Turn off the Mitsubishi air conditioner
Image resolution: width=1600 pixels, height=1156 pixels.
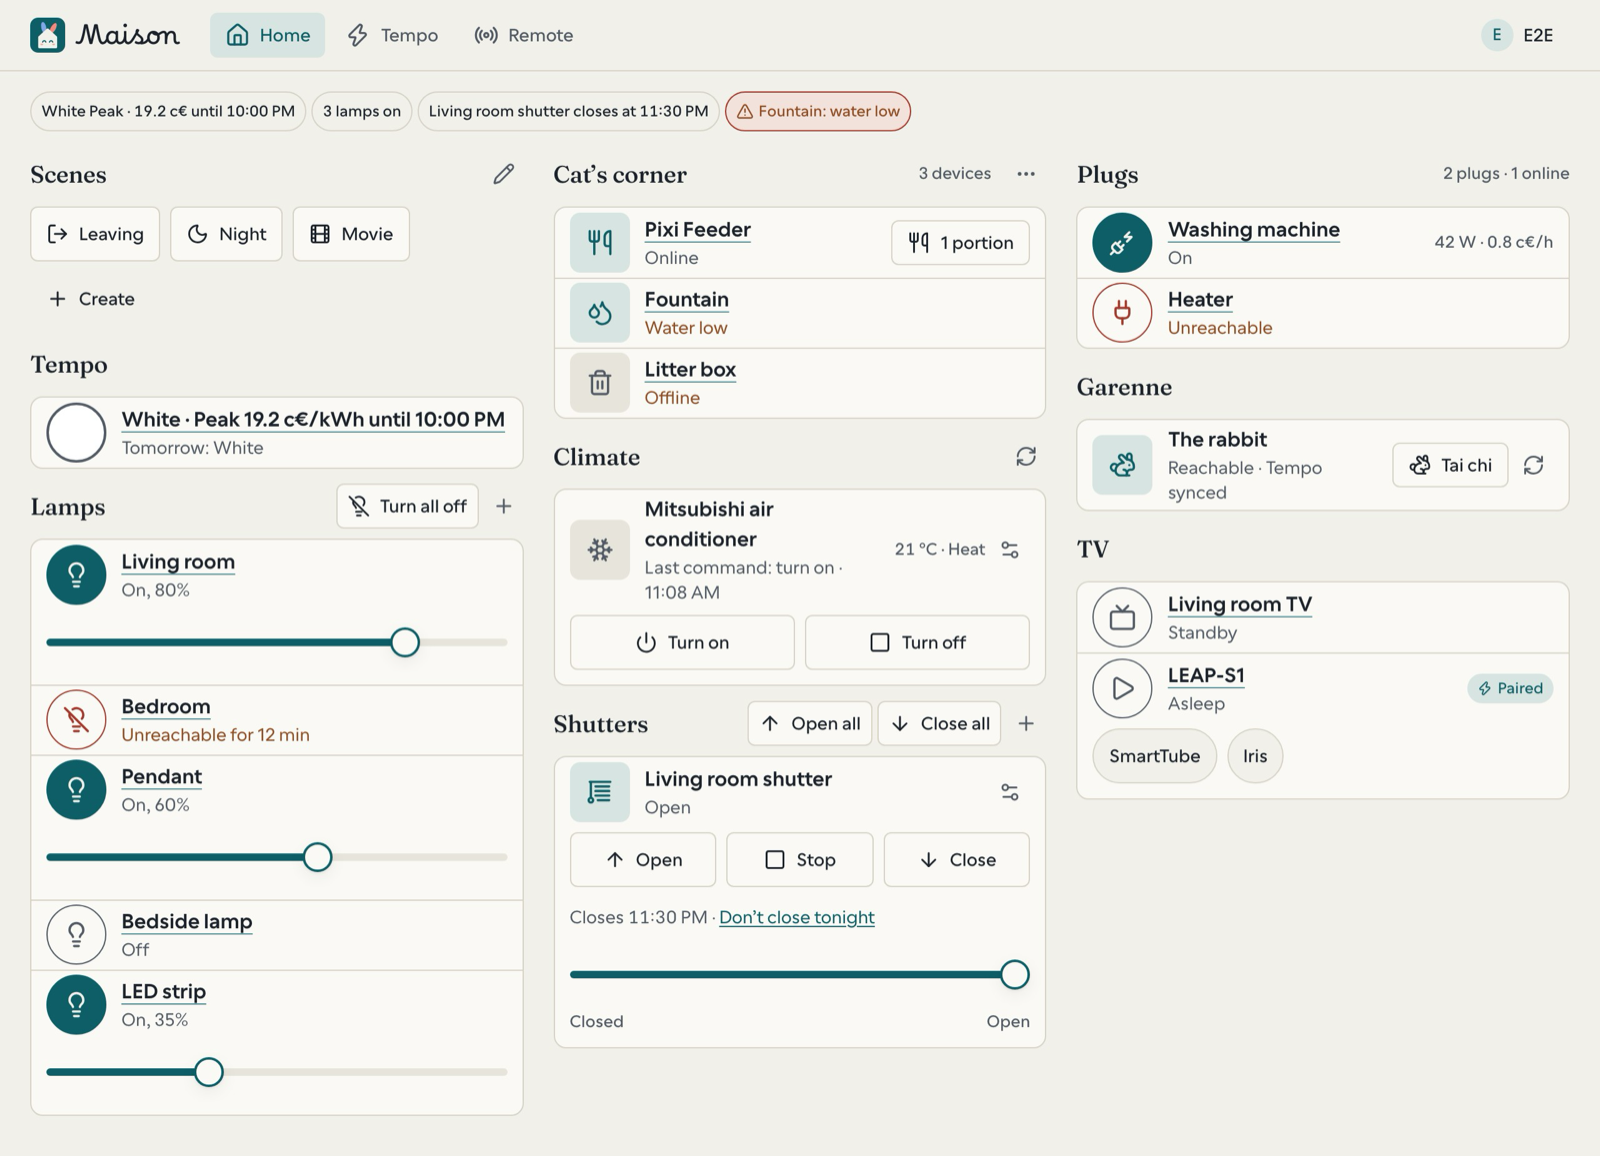(x=917, y=642)
